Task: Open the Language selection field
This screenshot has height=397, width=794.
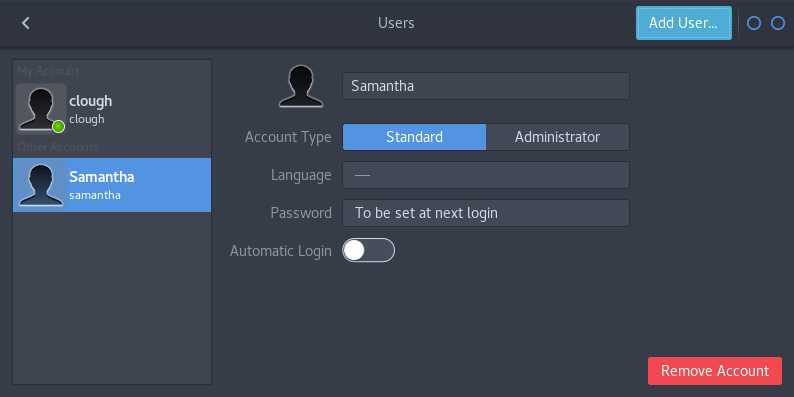Action: [486, 175]
